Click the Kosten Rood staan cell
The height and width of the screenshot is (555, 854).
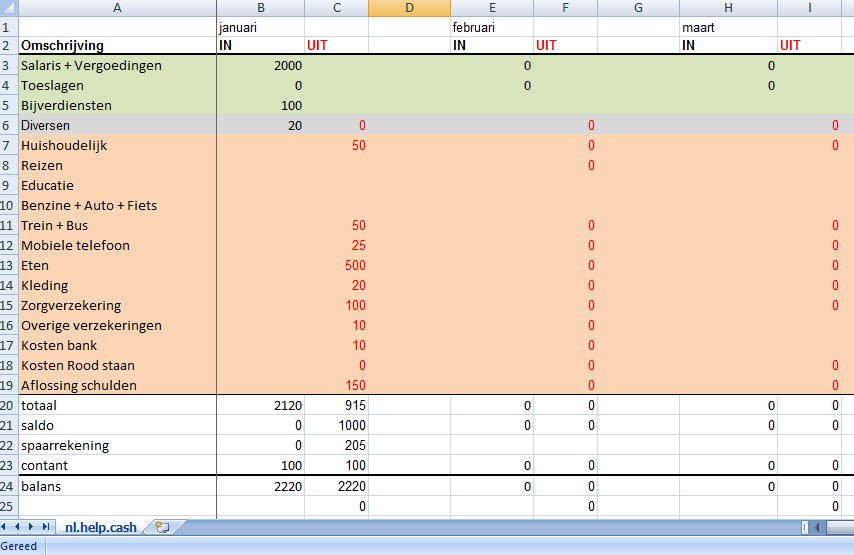(117, 365)
